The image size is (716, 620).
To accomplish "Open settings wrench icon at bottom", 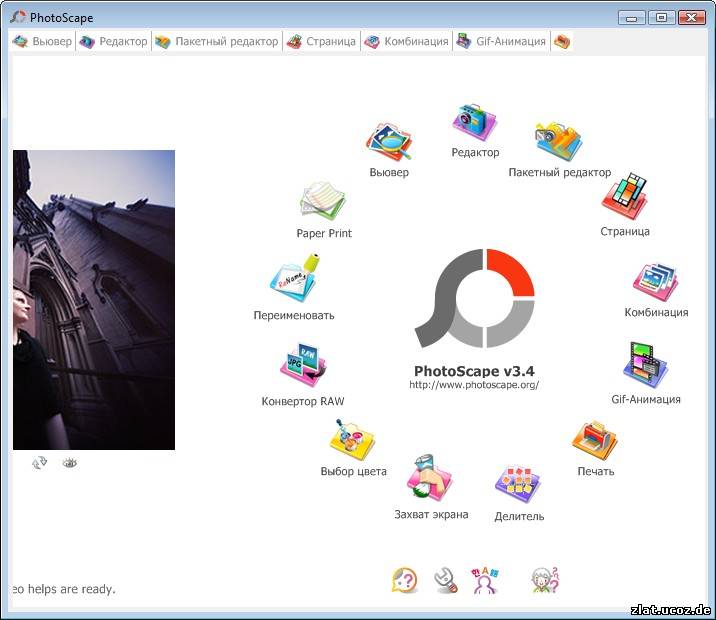I will point(445,580).
